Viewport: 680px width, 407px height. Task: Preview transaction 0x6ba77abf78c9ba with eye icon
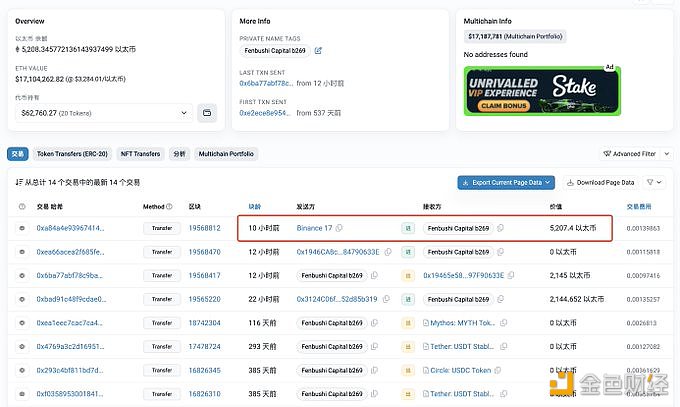[x=22, y=276]
